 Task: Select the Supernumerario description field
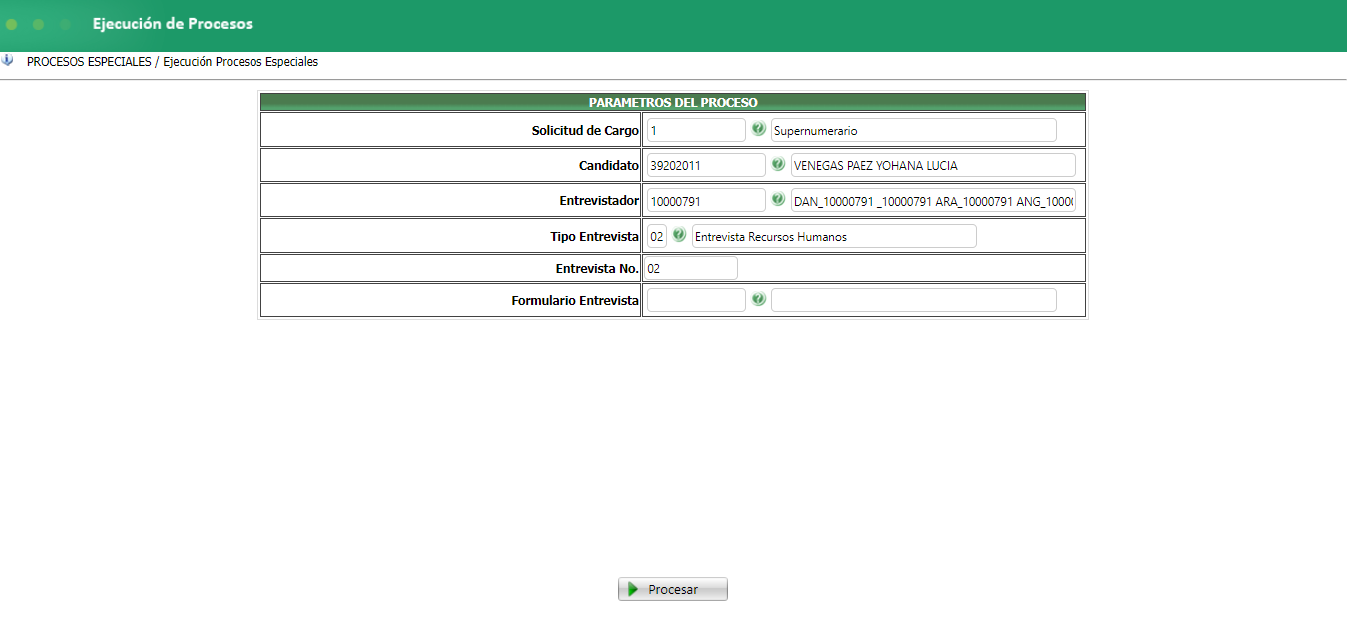pyautogui.click(x=913, y=130)
